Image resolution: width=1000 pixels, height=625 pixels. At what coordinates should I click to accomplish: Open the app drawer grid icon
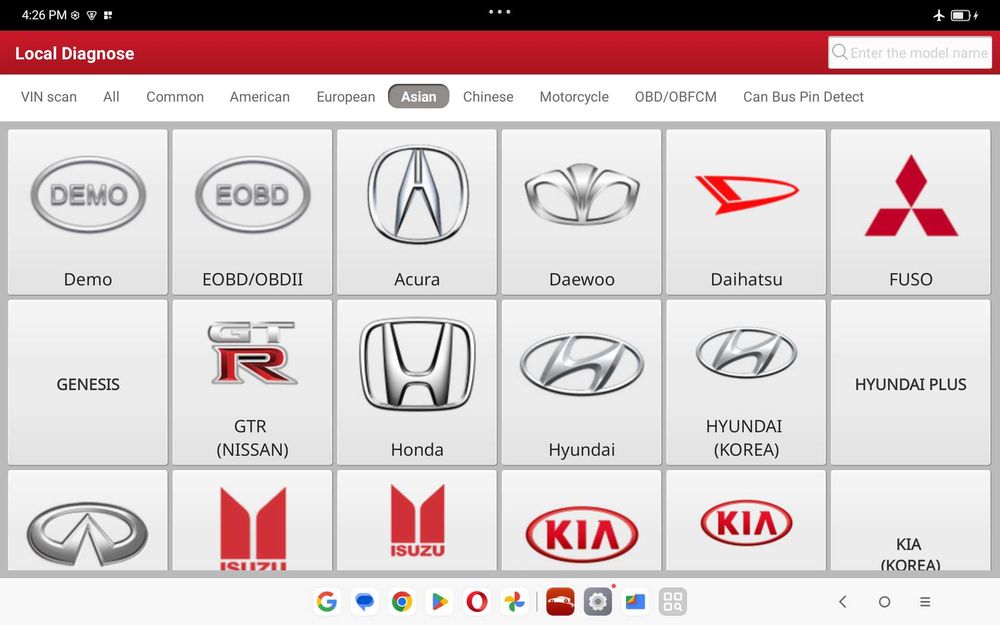point(673,601)
